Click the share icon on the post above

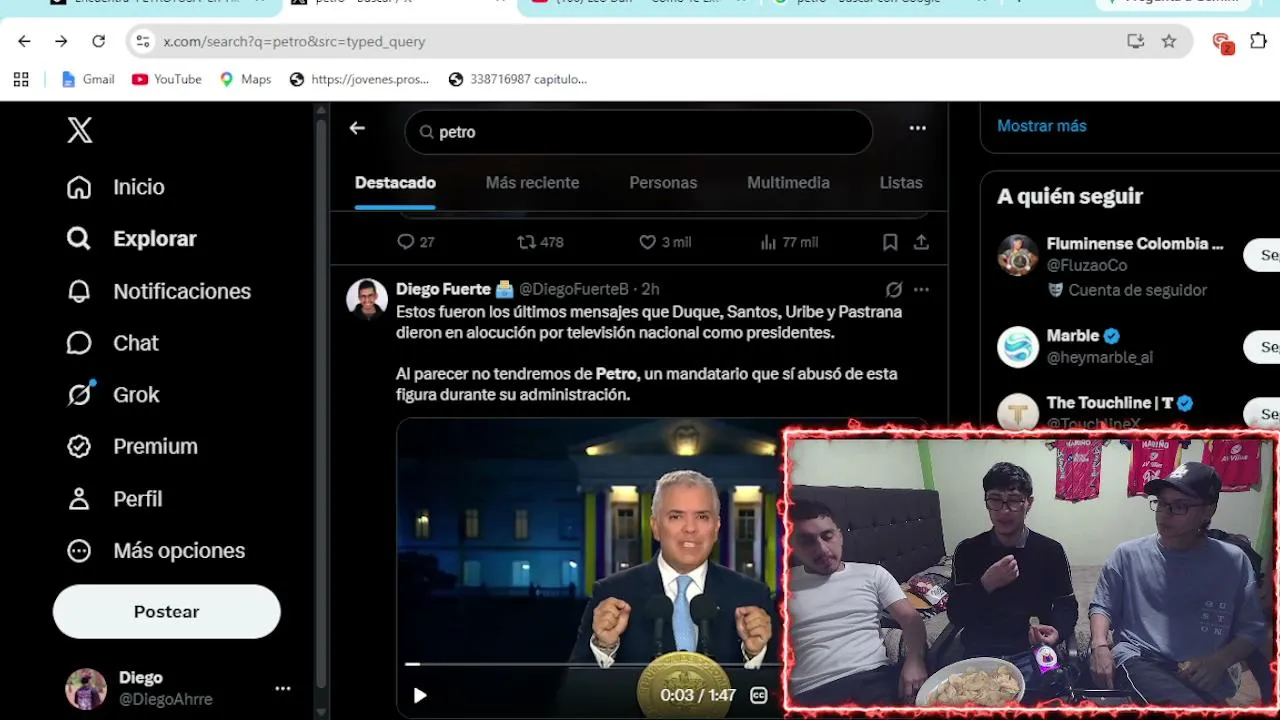pyautogui.click(x=921, y=242)
